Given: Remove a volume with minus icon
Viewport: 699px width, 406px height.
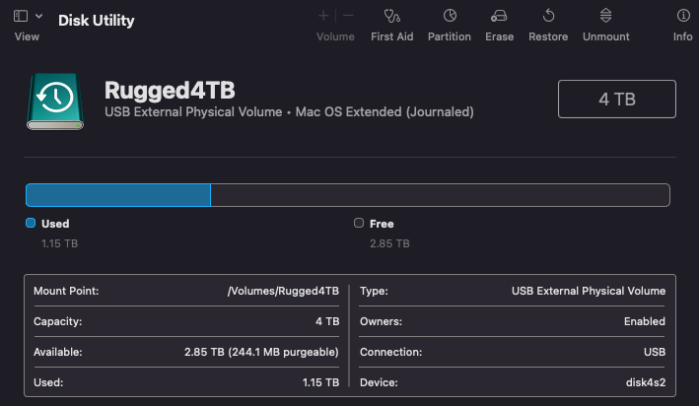Looking at the screenshot, I should click(348, 16).
